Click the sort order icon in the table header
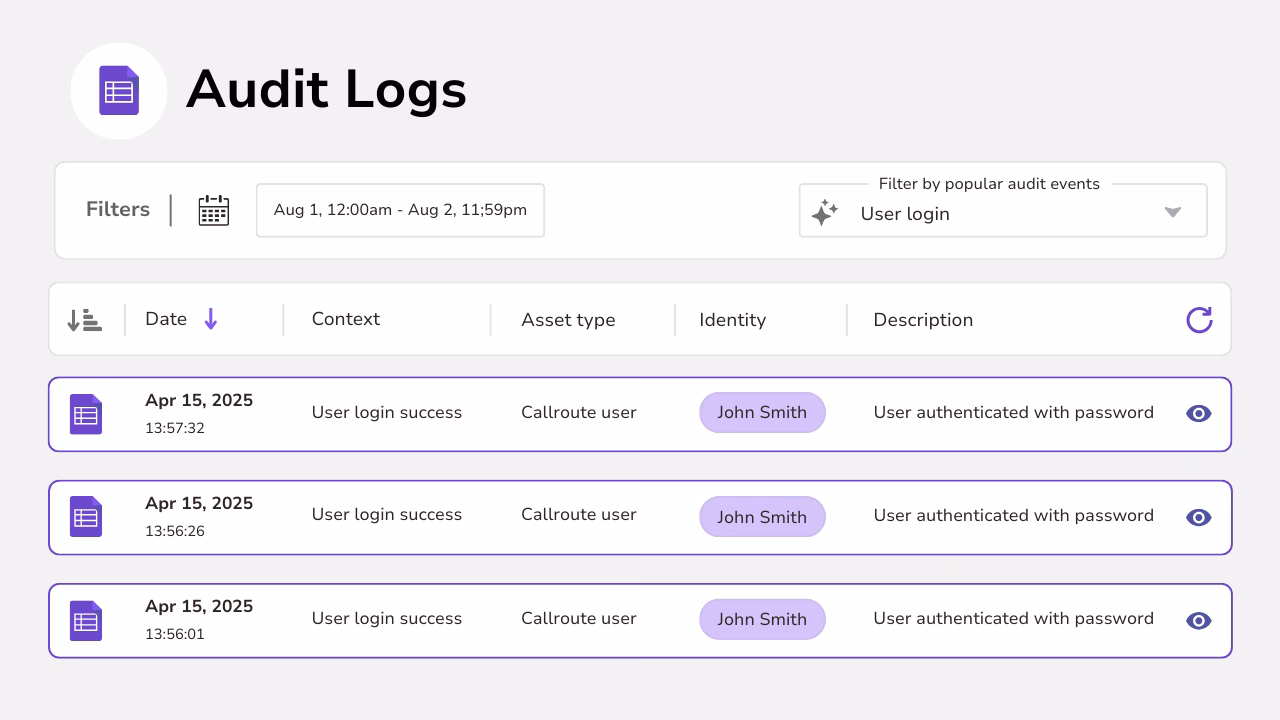The height and width of the screenshot is (720, 1280). pos(85,319)
